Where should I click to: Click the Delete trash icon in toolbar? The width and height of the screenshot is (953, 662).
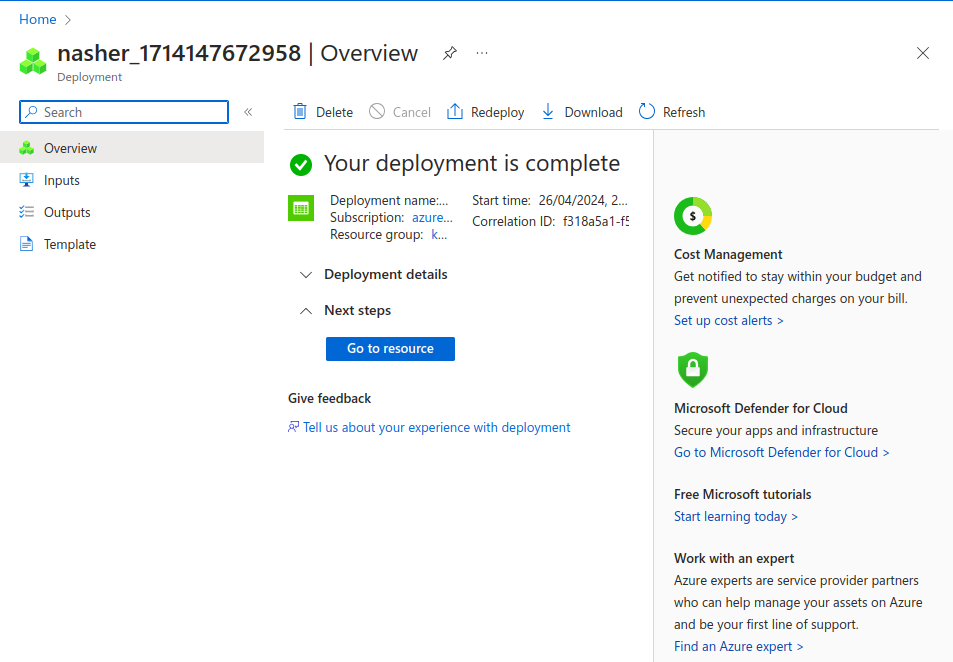point(300,112)
